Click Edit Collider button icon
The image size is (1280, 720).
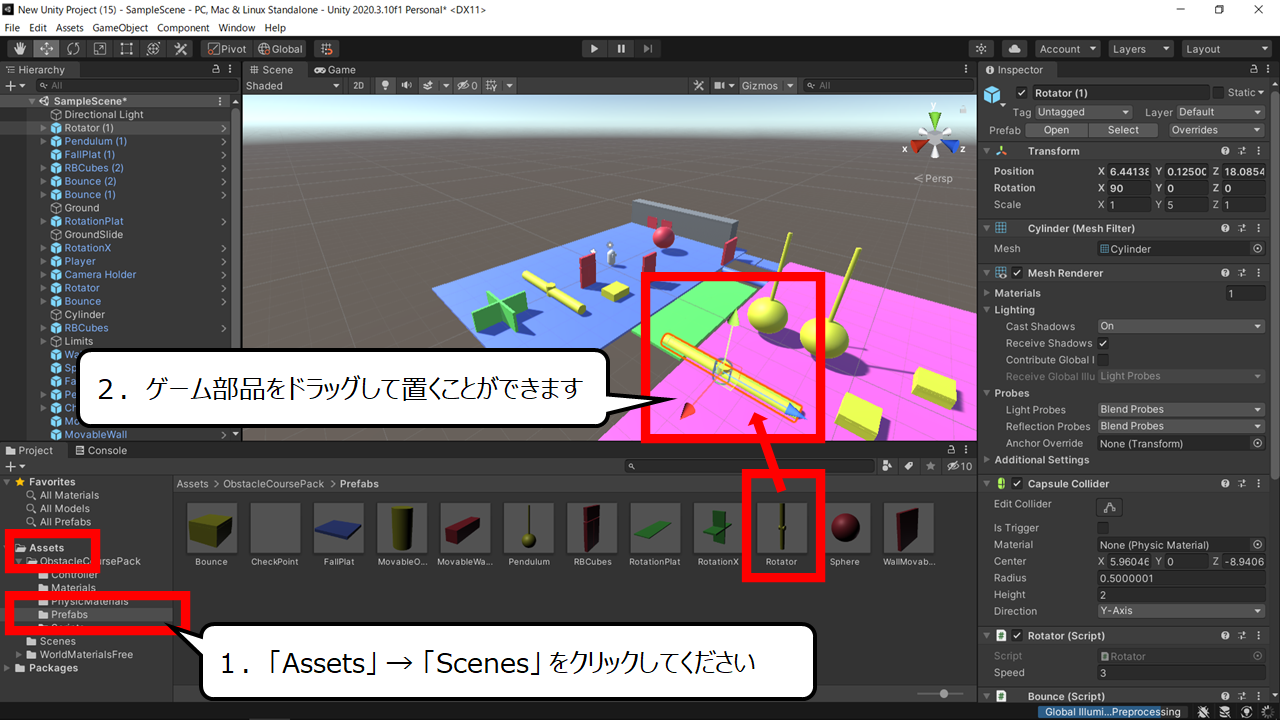(x=1110, y=506)
